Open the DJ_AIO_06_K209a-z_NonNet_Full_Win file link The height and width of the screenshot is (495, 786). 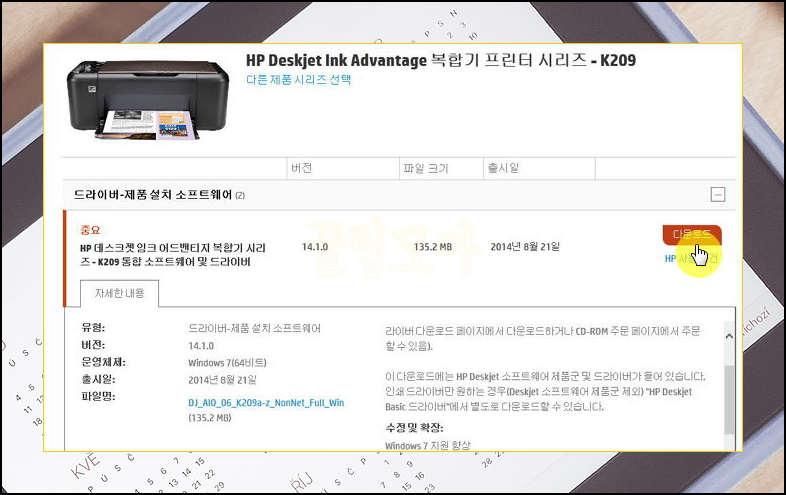point(266,403)
